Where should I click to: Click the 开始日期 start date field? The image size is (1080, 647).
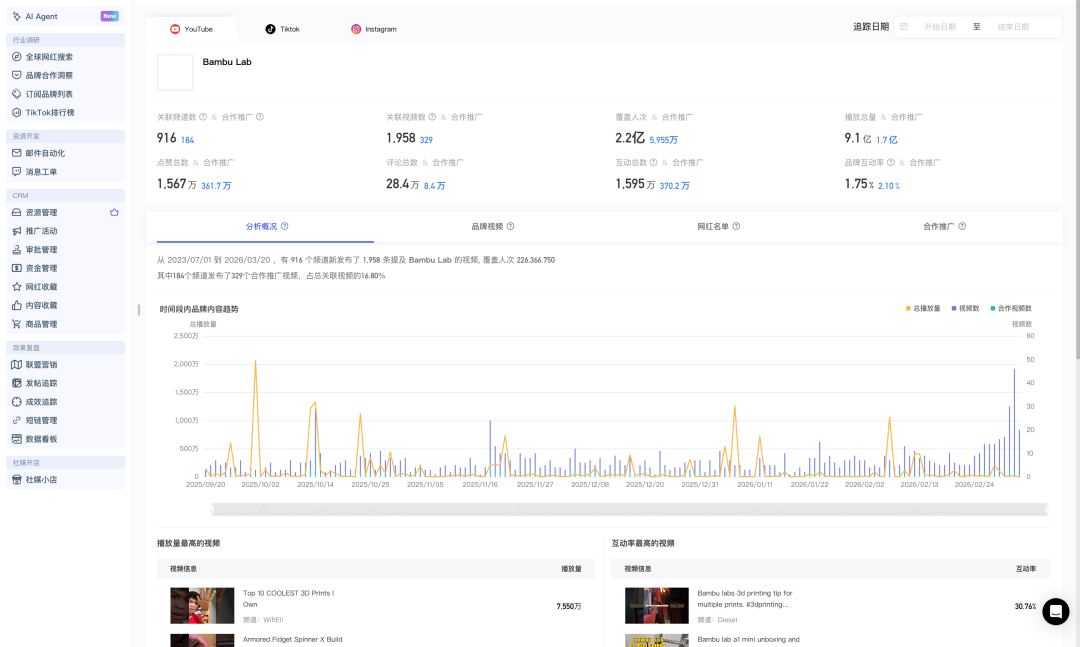tap(939, 27)
